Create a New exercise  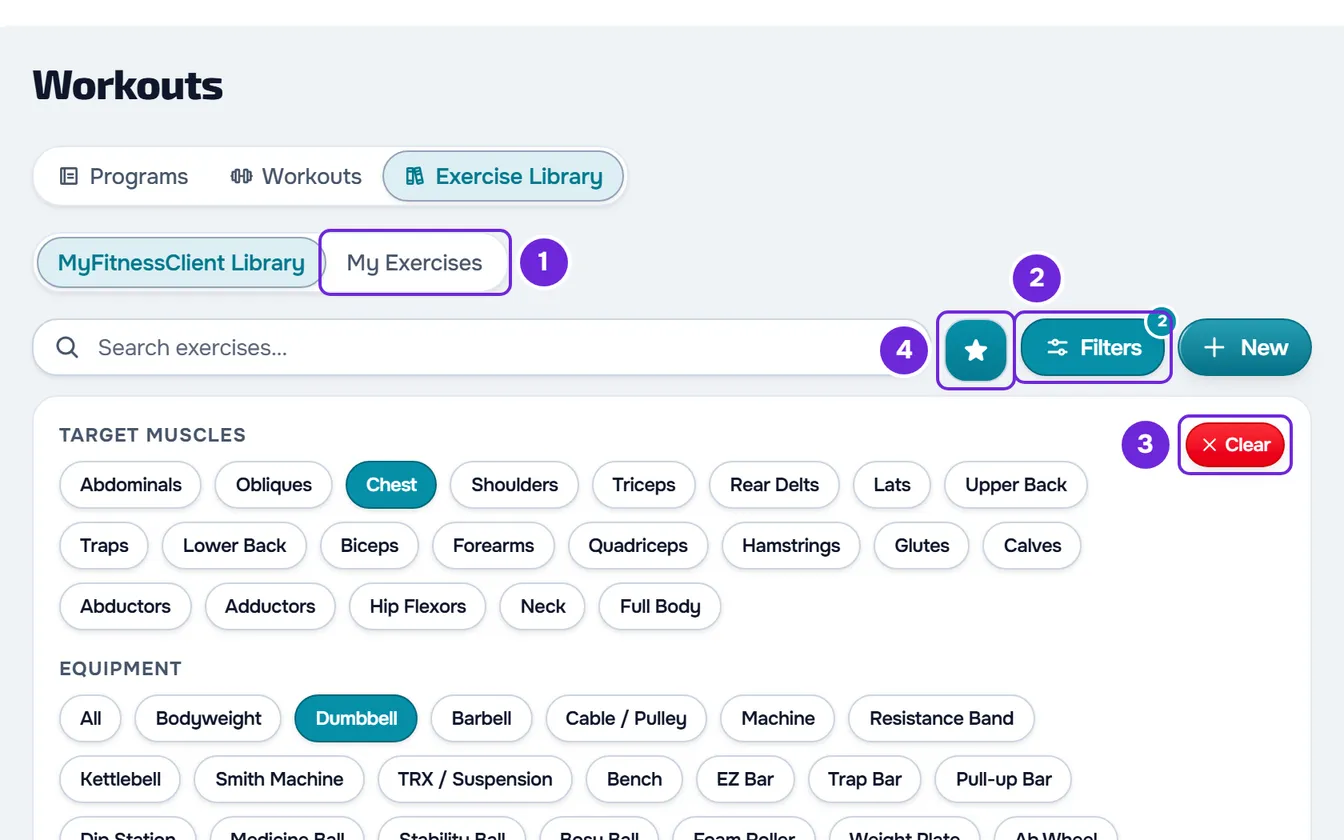point(1245,348)
